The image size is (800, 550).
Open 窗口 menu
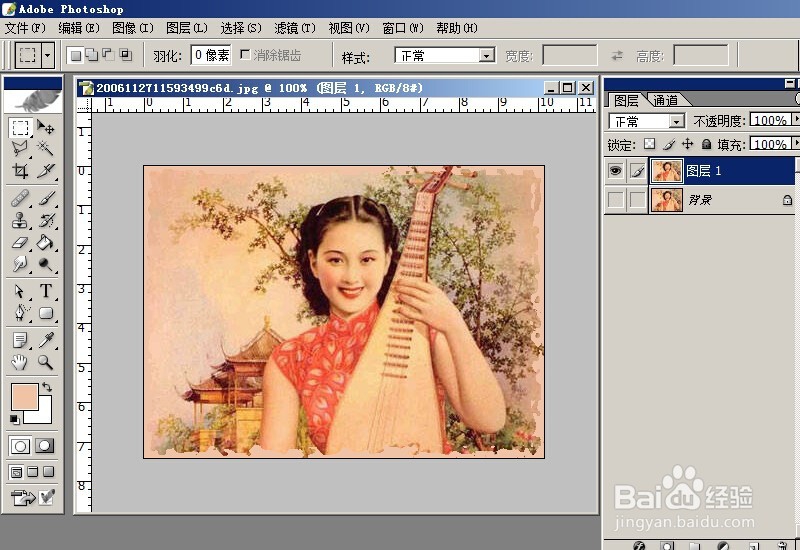(403, 28)
